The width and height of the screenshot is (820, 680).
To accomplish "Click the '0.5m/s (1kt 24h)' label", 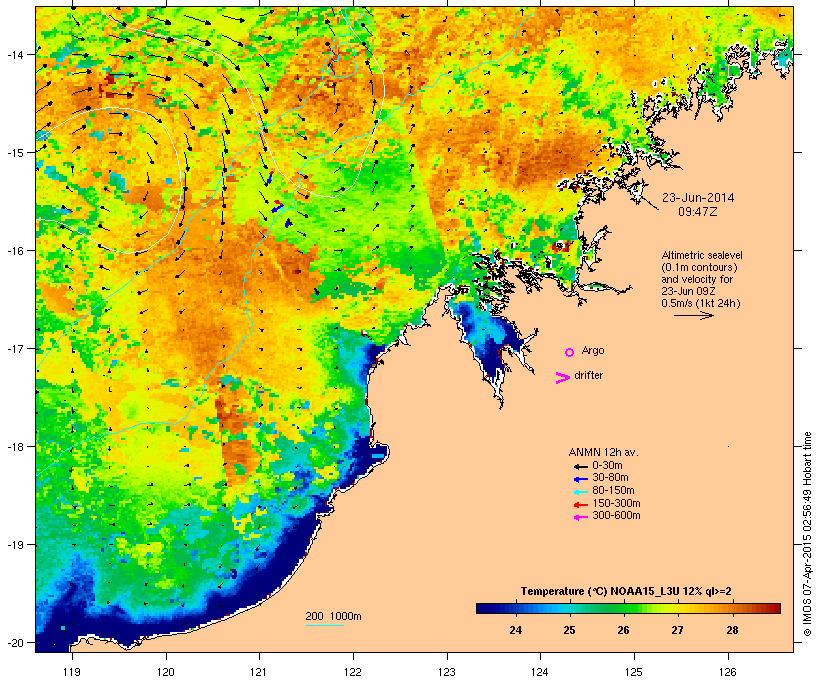I will 701,303.
